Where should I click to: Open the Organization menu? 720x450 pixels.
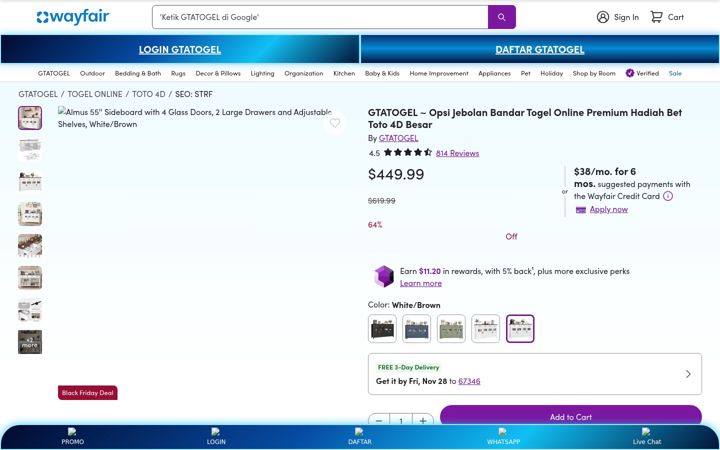click(x=304, y=73)
